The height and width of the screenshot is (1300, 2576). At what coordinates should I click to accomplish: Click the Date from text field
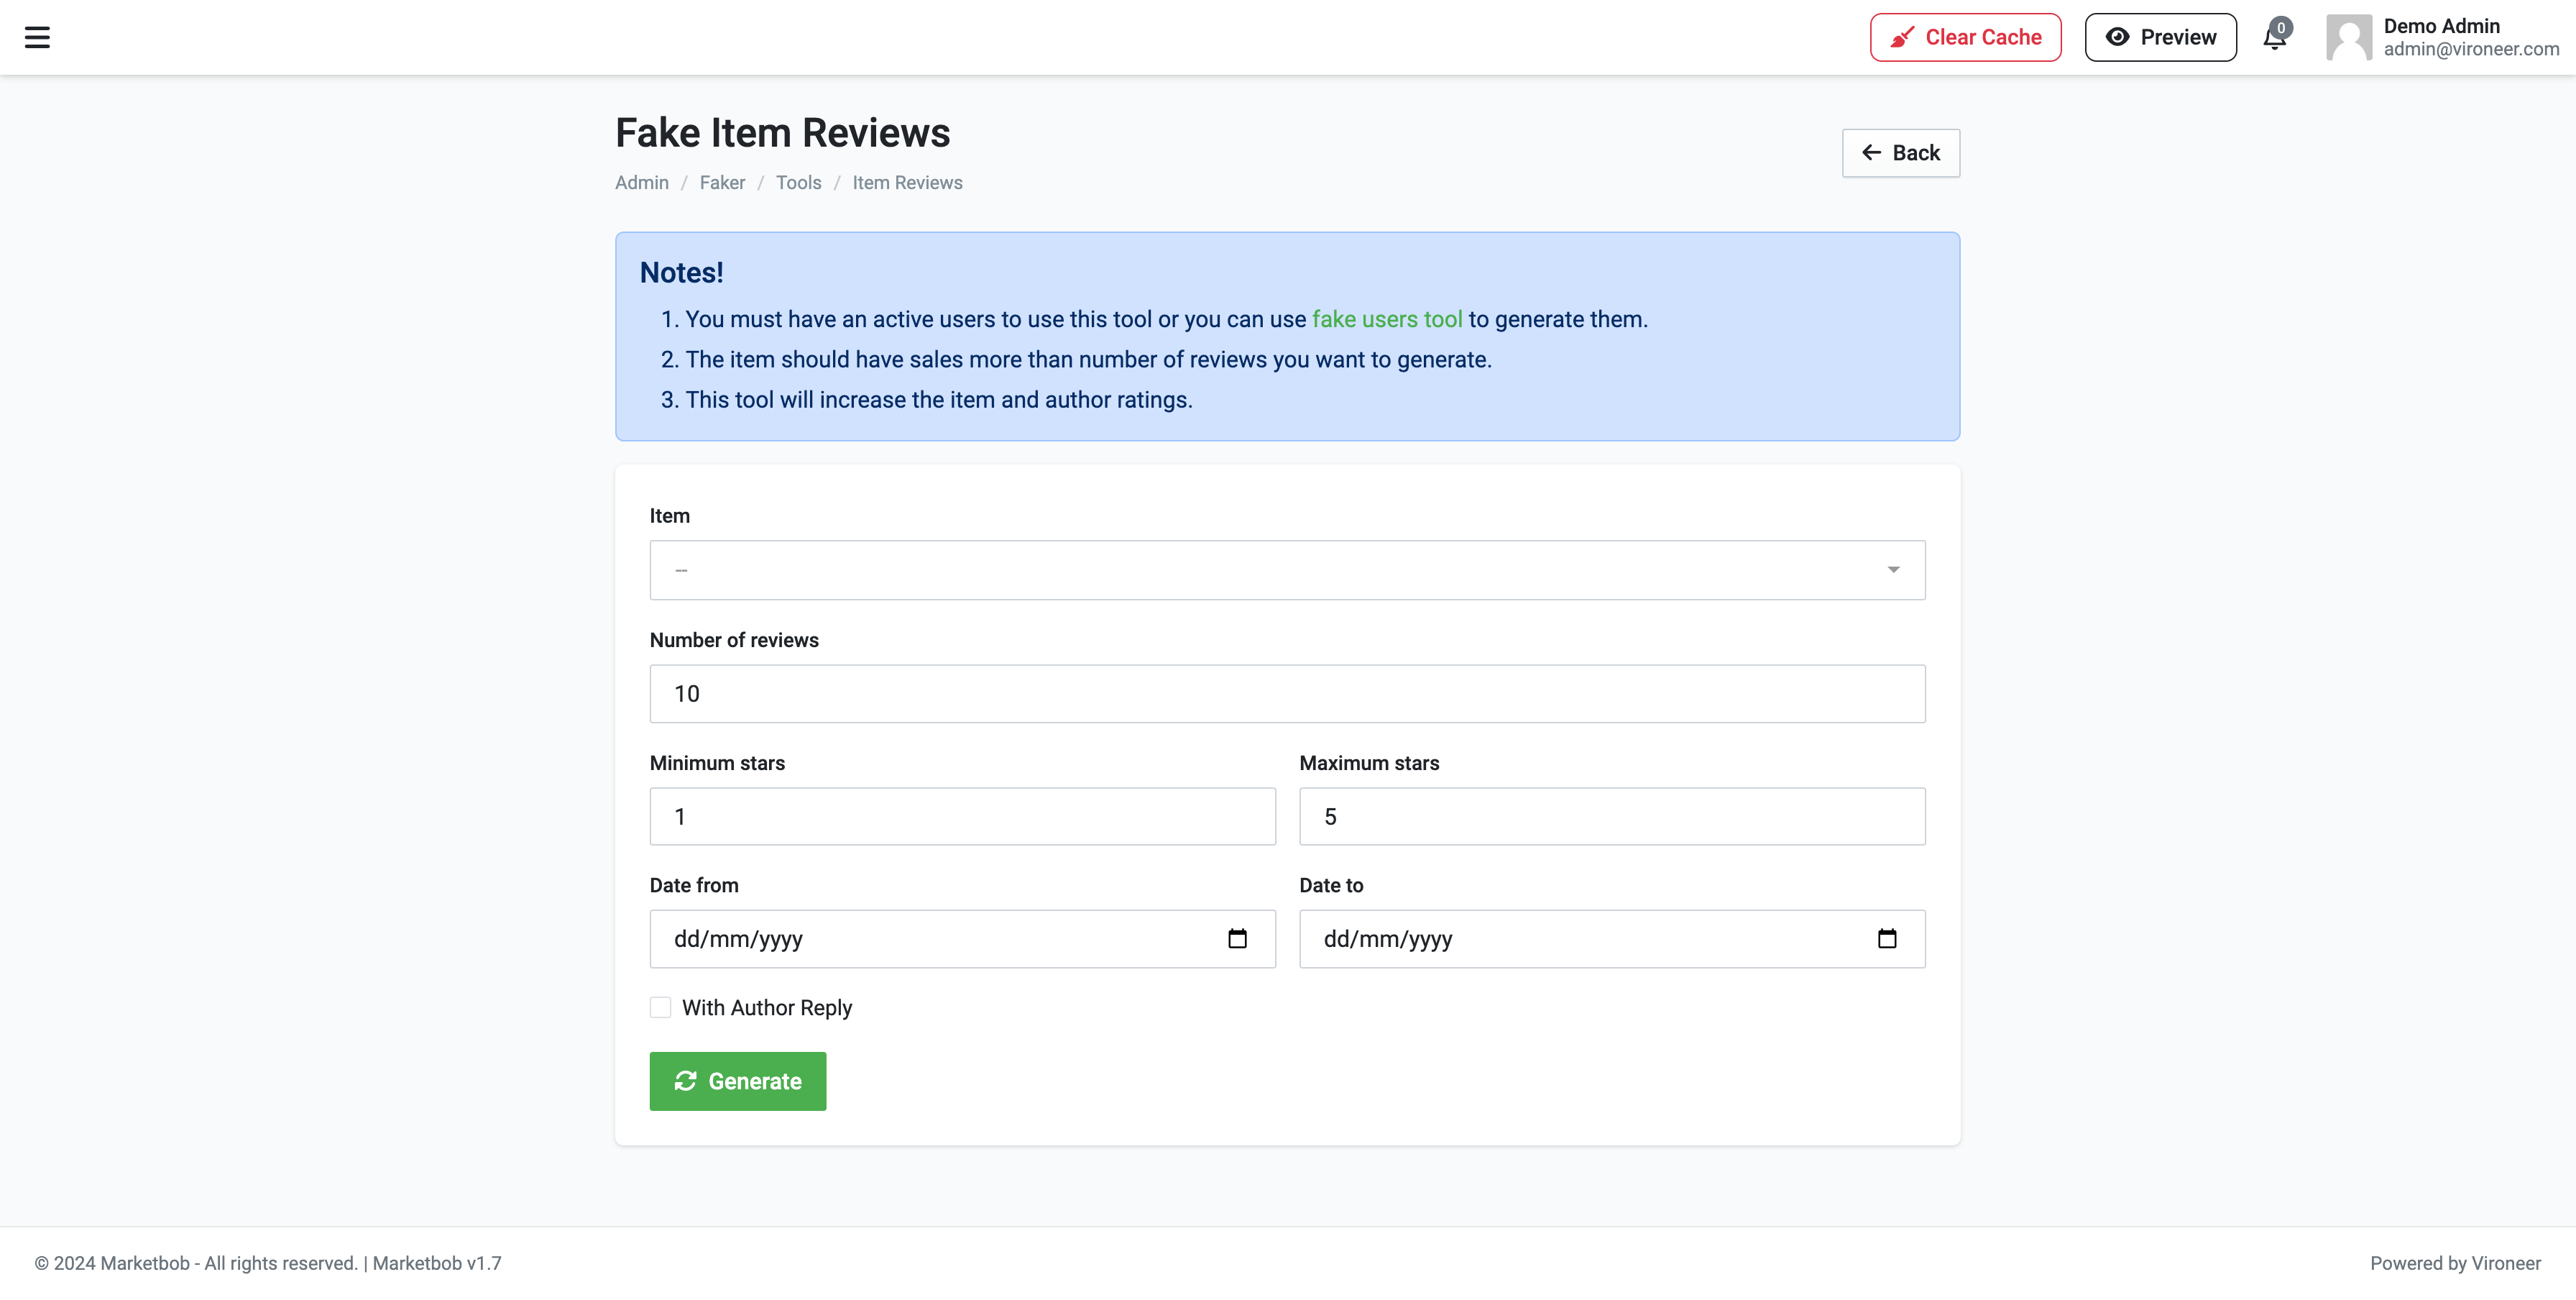tap(900, 938)
